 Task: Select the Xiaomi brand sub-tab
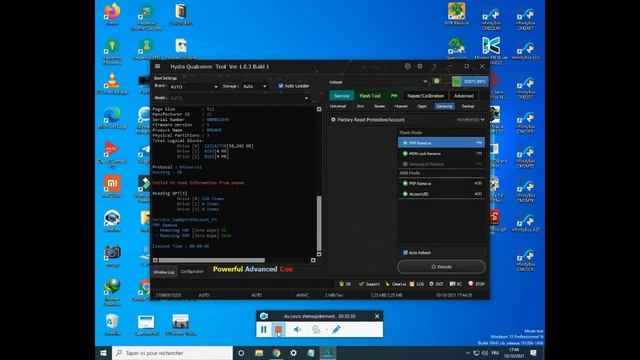pos(380,107)
